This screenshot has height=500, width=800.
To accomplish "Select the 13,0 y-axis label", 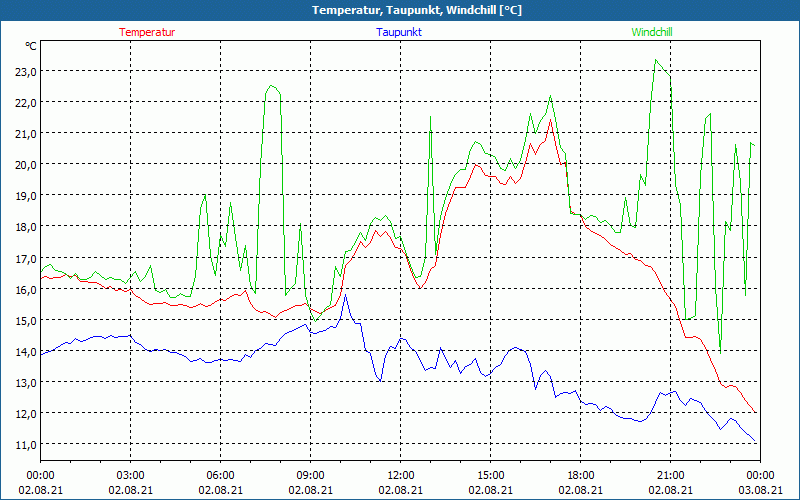I will 24,383.
